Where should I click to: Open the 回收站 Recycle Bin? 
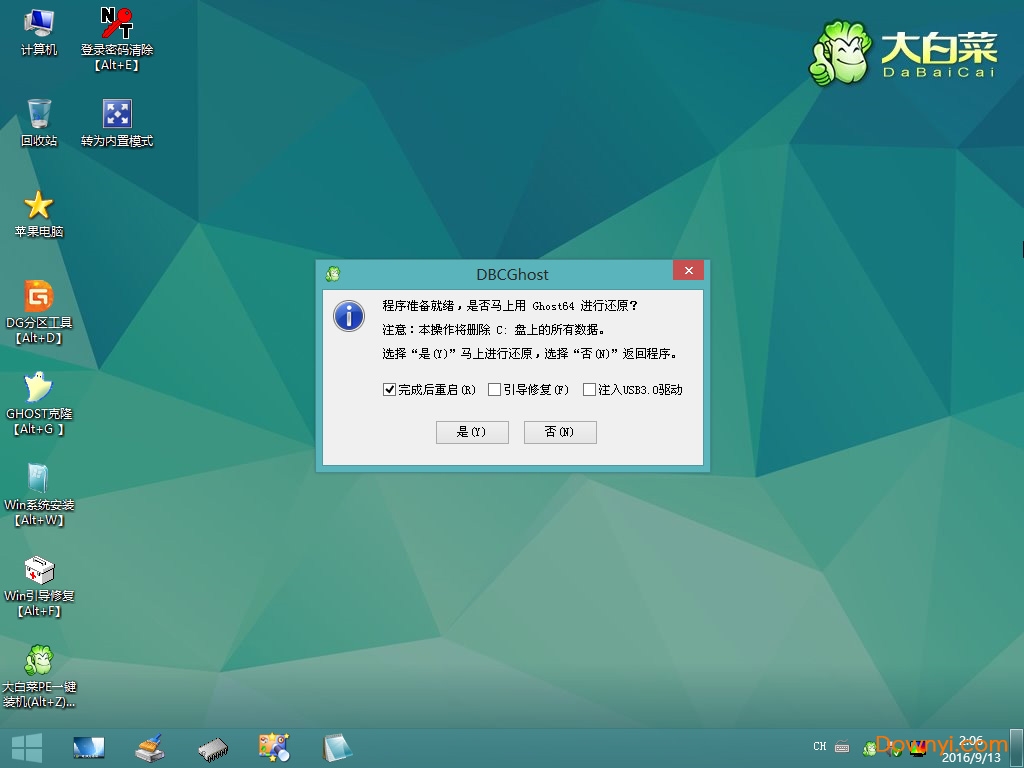pyautogui.click(x=38, y=118)
